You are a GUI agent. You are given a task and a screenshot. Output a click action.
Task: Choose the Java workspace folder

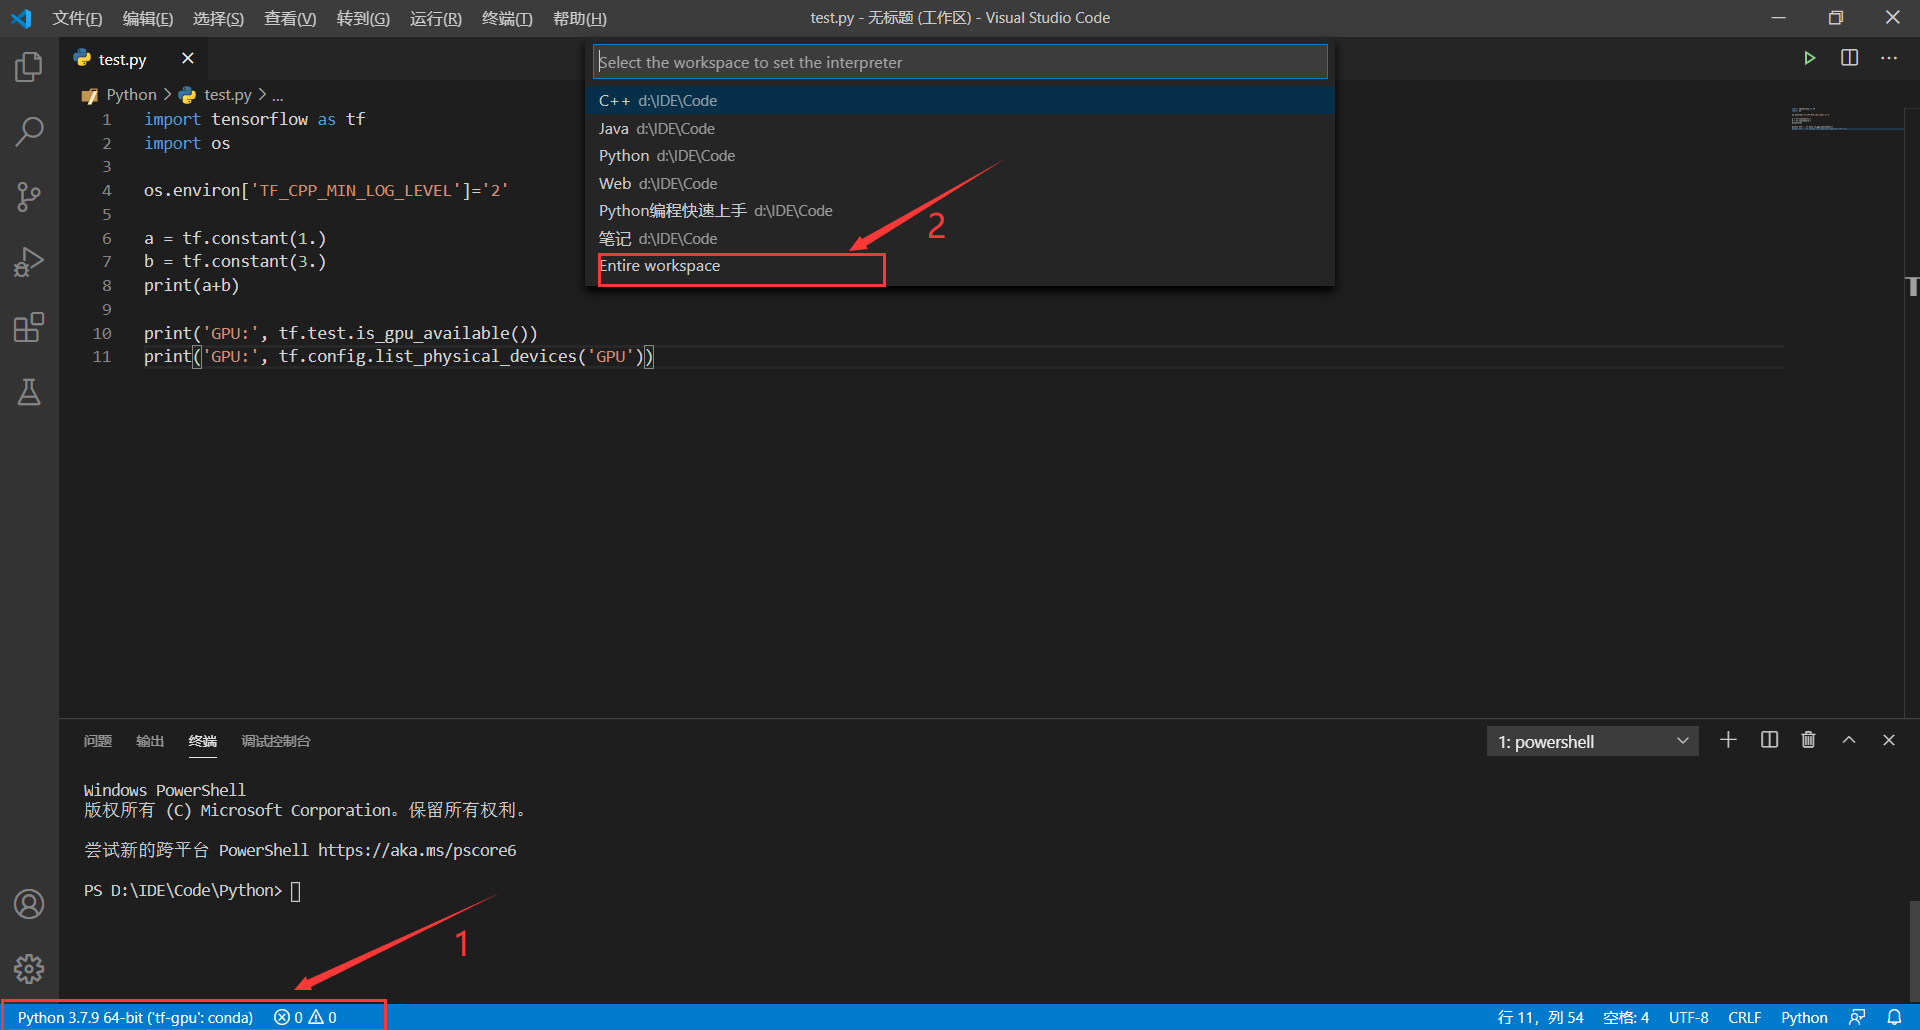pos(960,128)
